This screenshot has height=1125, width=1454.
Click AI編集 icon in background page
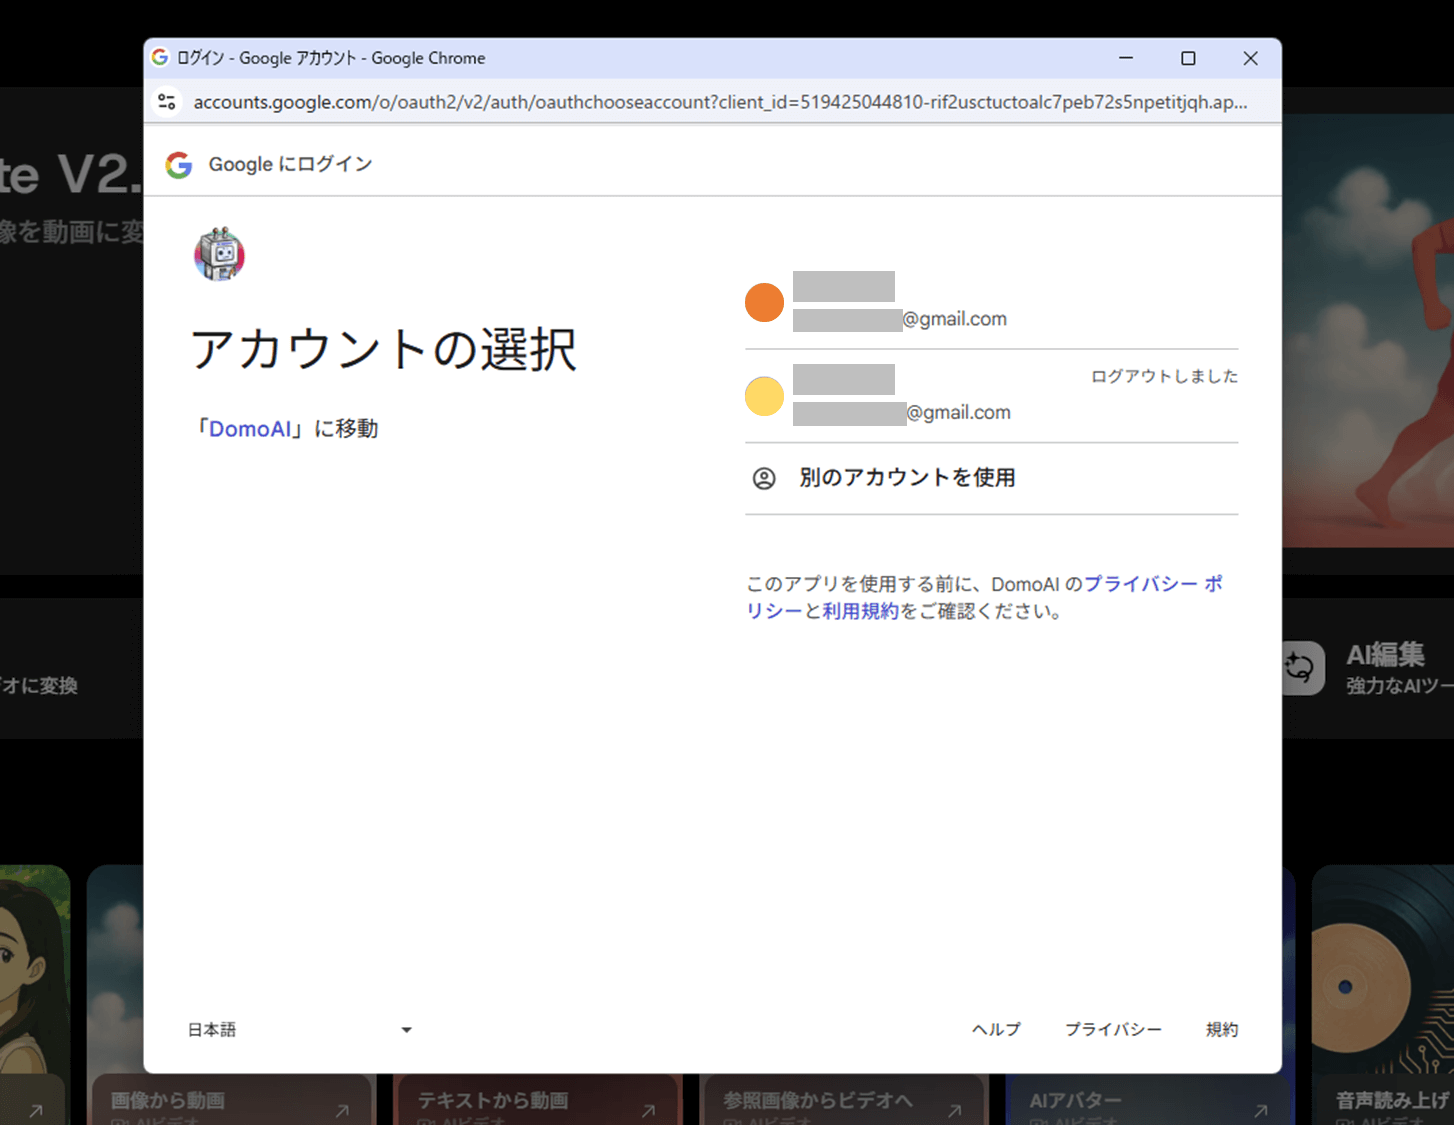pos(1304,668)
